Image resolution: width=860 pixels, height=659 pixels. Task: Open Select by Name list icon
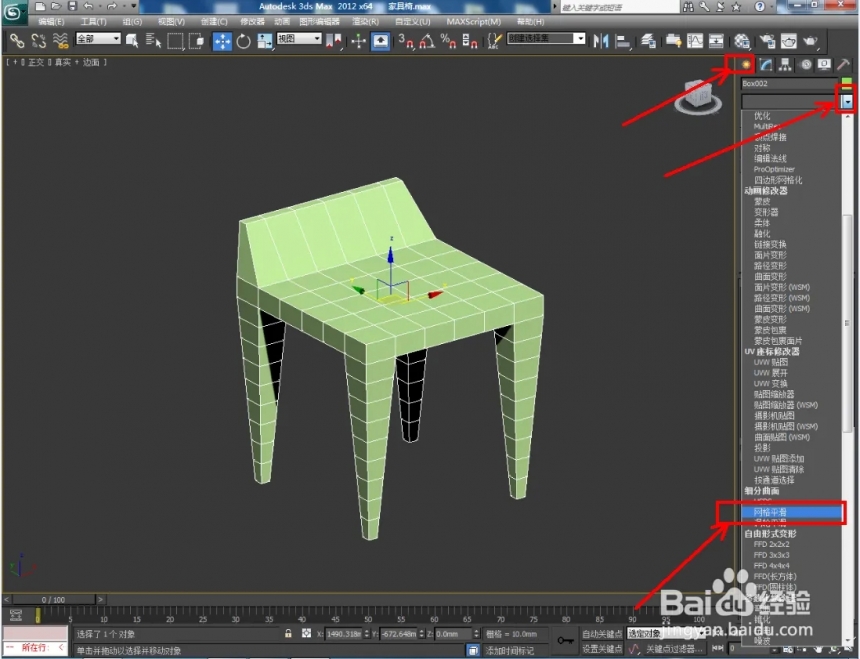pos(153,41)
